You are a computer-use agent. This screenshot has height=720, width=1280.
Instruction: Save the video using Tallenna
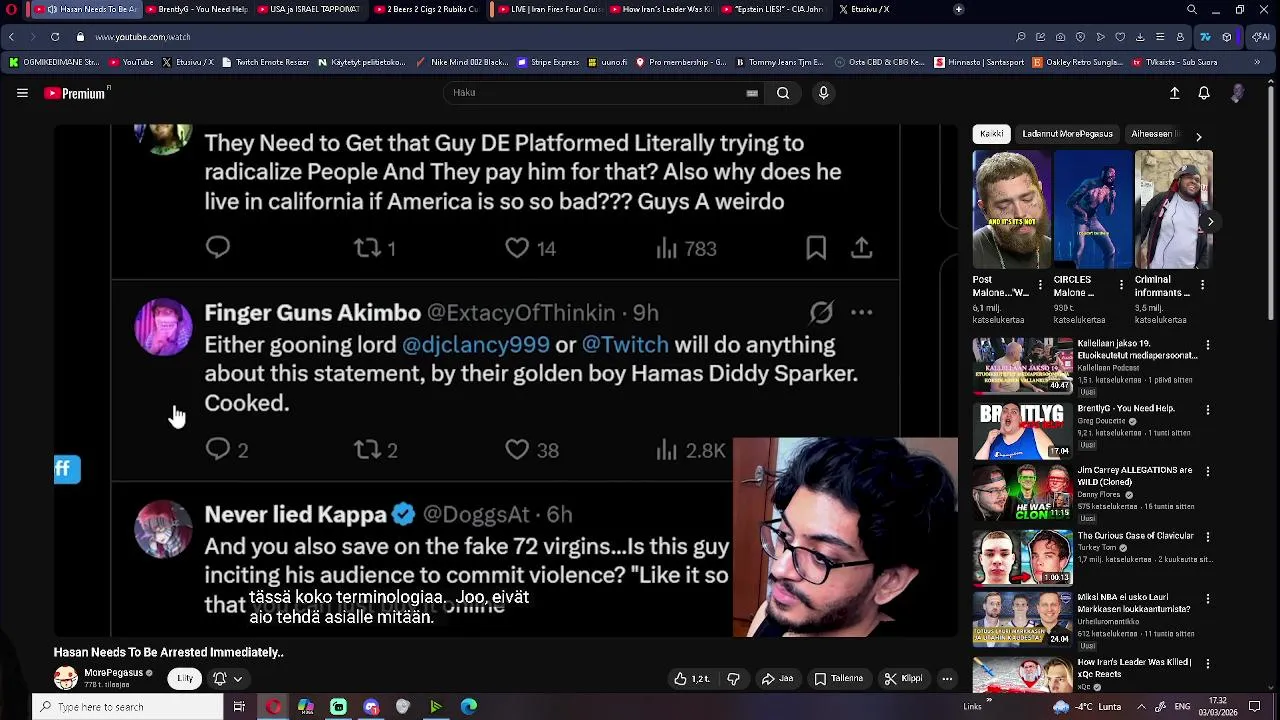[838, 679]
